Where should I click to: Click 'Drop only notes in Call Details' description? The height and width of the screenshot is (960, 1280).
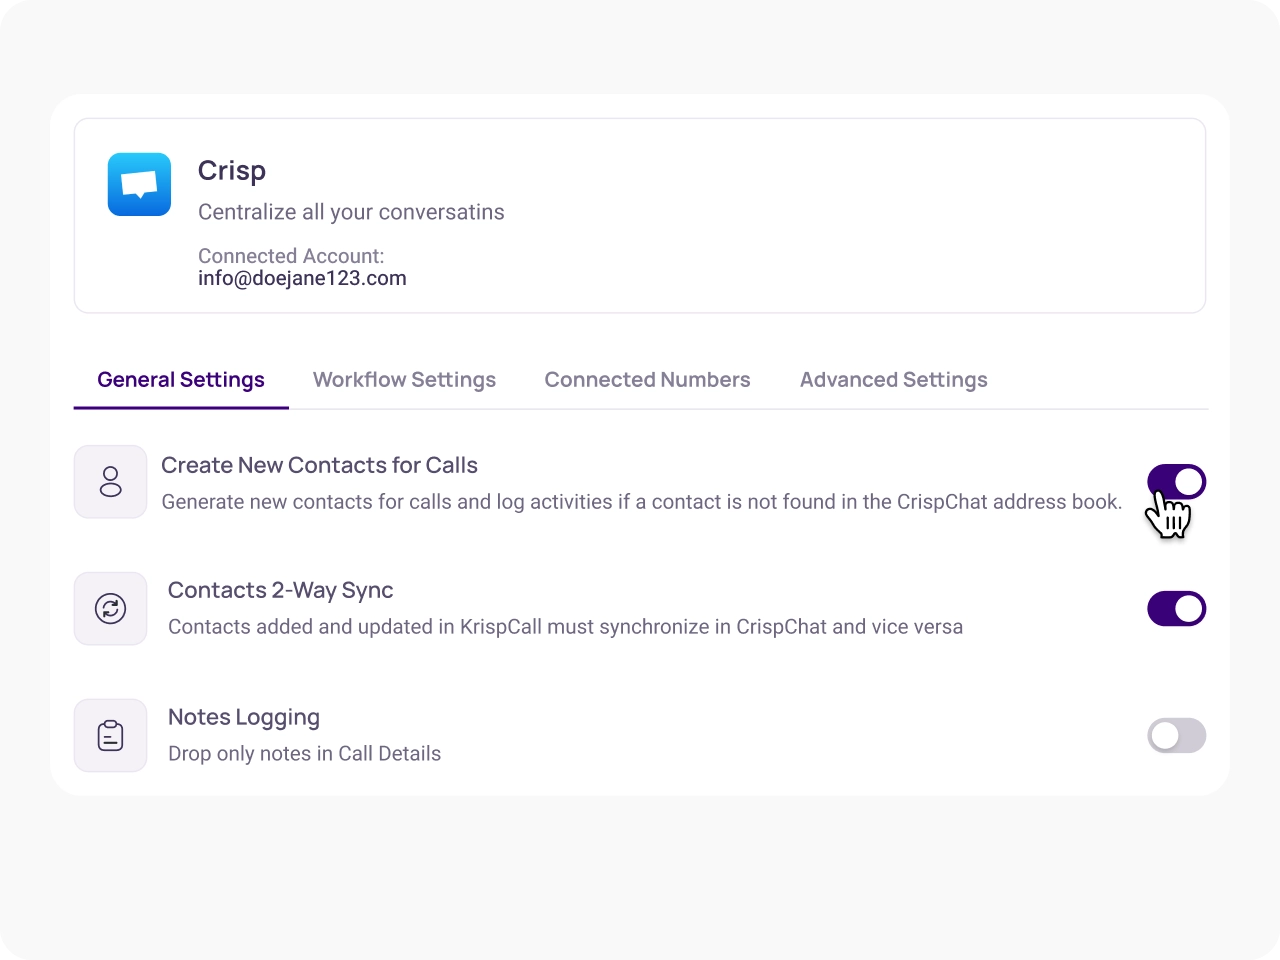point(304,754)
